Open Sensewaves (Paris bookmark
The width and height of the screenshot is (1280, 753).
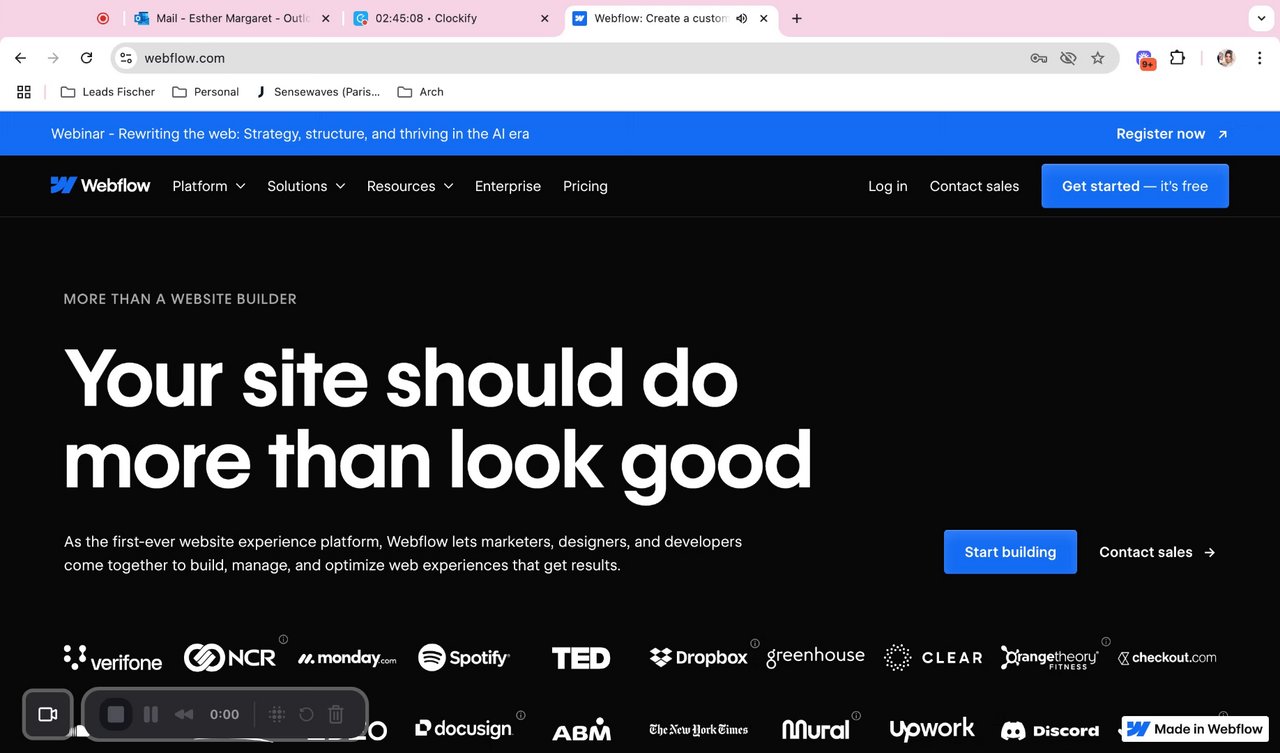click(x=319, y=92)
